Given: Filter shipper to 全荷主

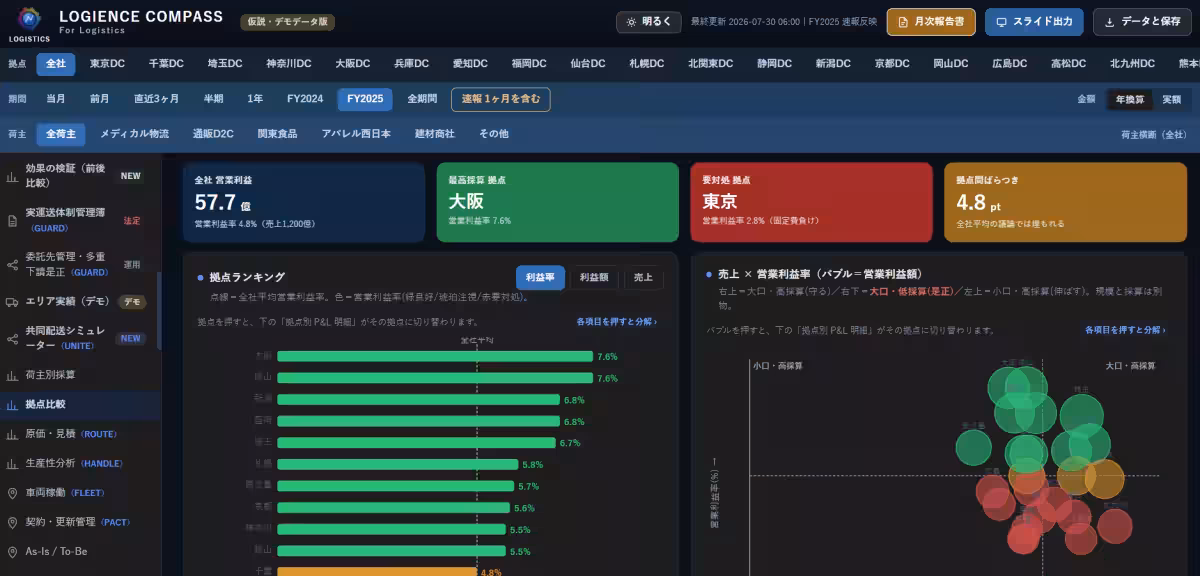Looking at the screenshot, I should pos(61,133).
